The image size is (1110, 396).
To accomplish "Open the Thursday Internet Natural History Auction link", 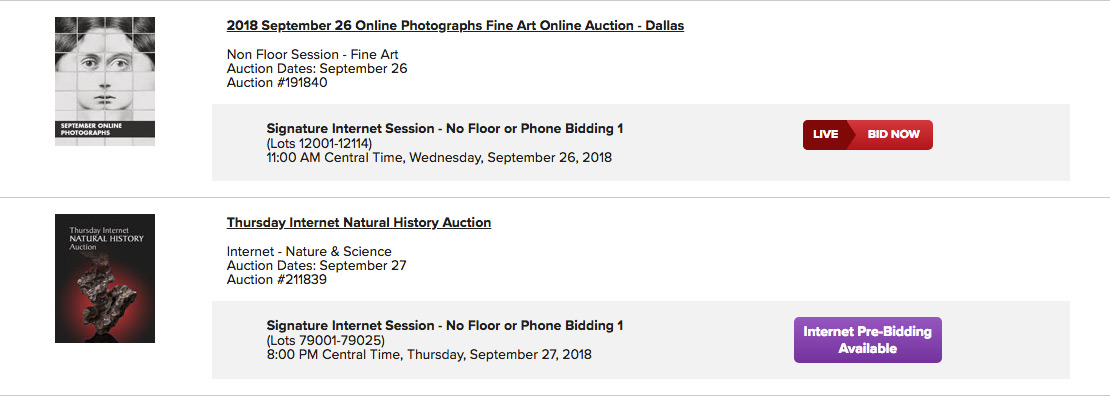I will [359, 222].
